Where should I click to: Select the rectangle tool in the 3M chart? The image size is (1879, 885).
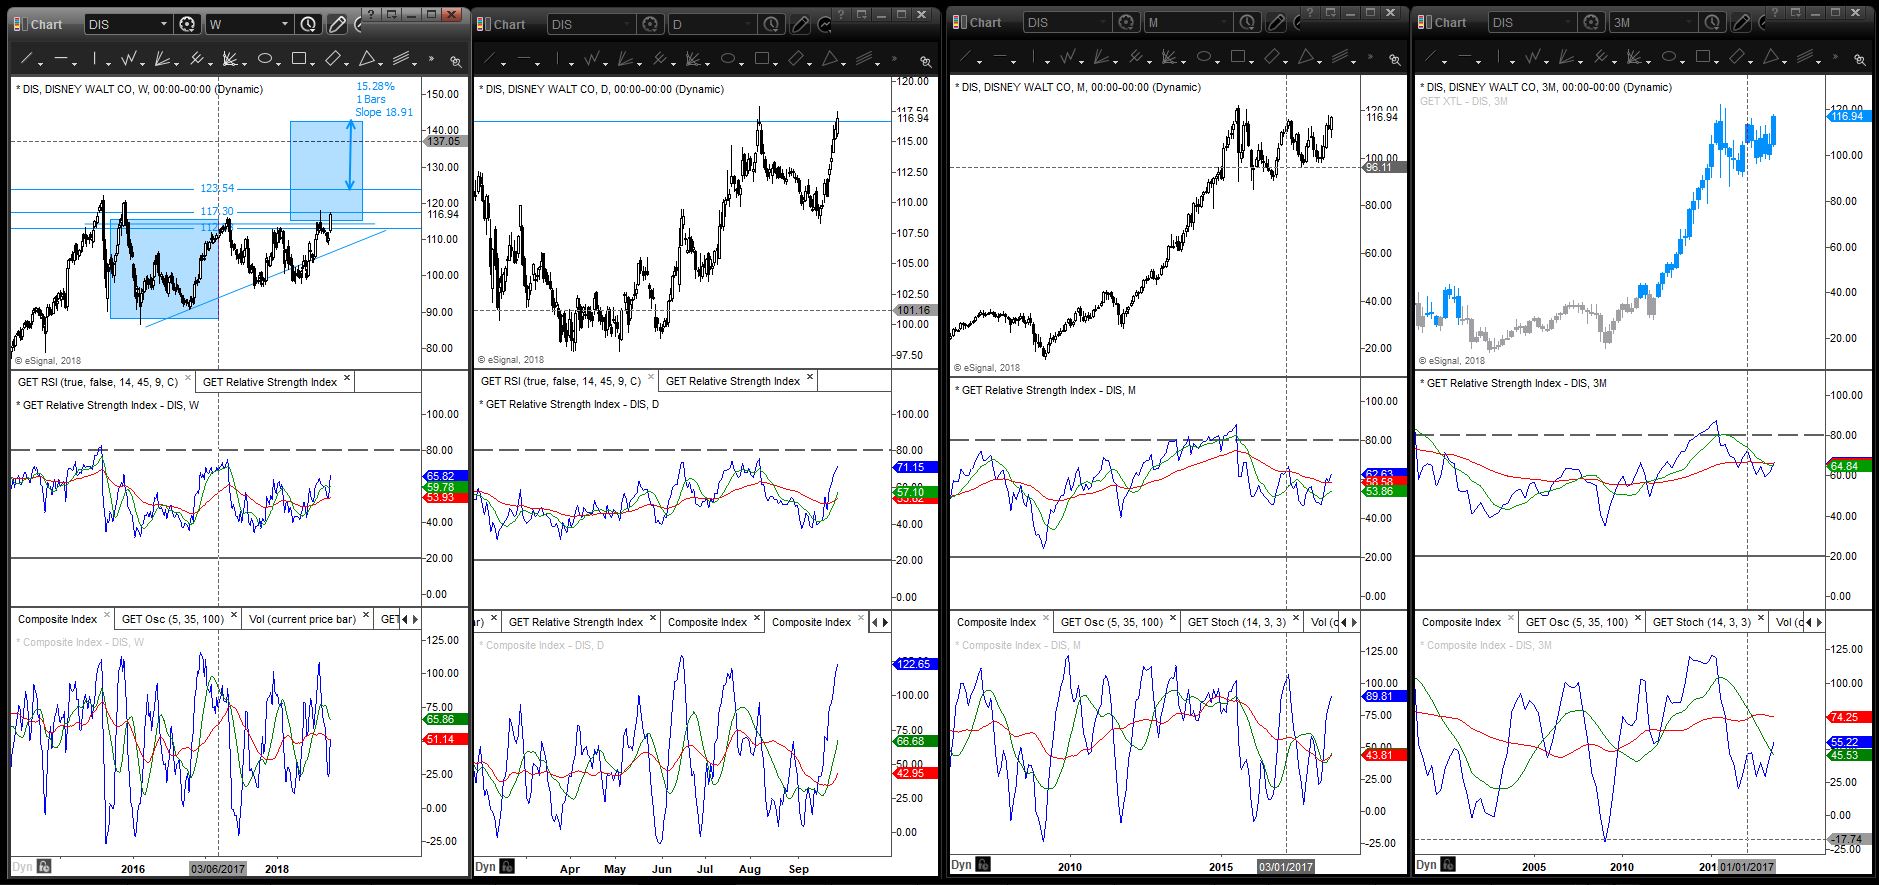tap(1703, 56)
